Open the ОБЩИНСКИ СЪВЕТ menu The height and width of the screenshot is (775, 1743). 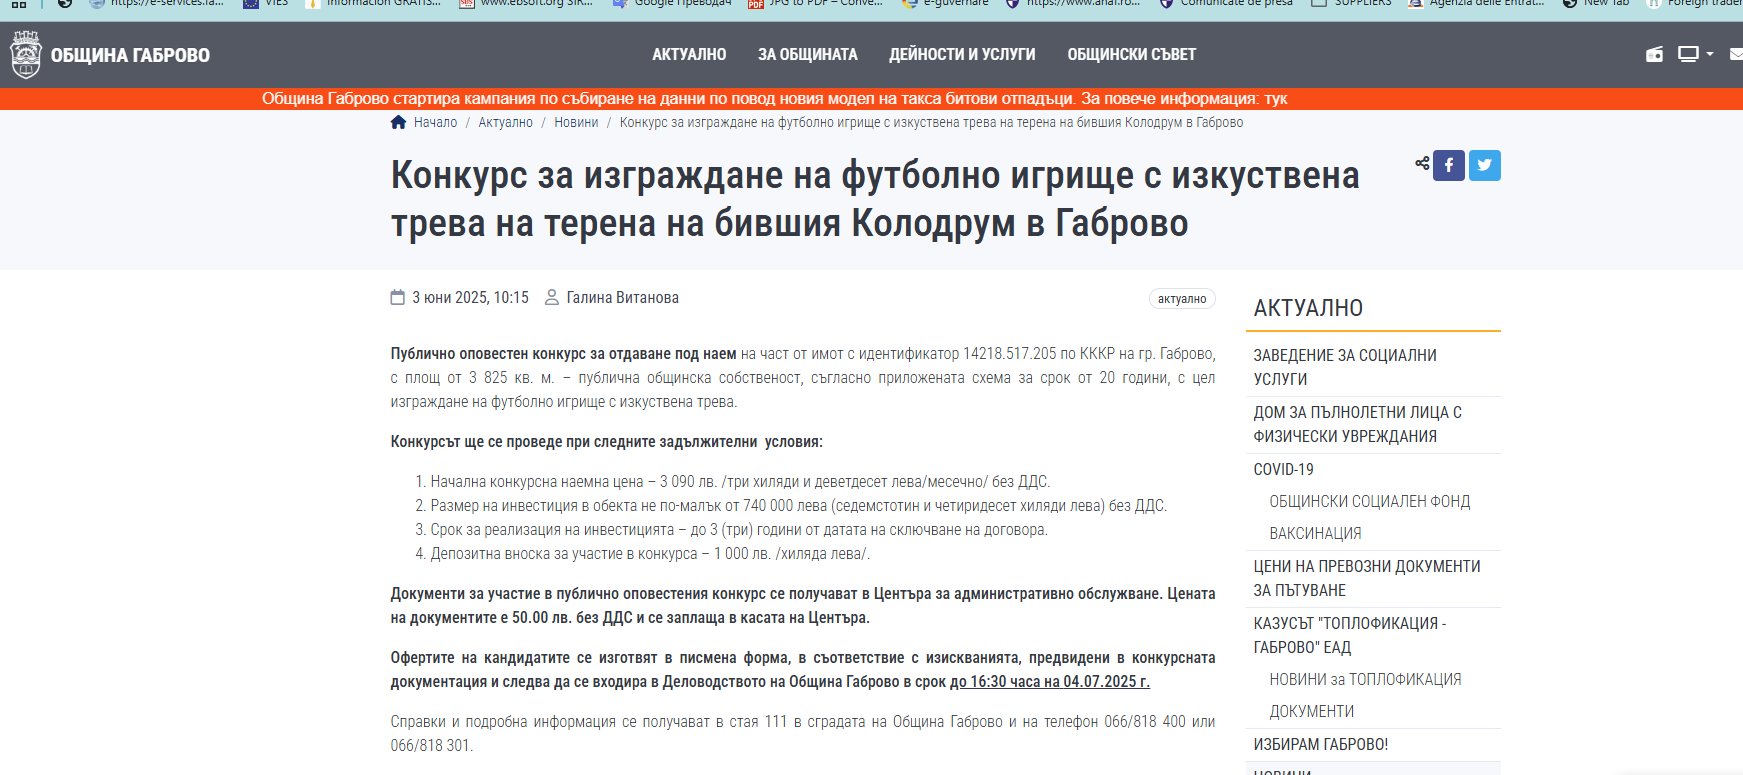click(x=1131, y=55)
